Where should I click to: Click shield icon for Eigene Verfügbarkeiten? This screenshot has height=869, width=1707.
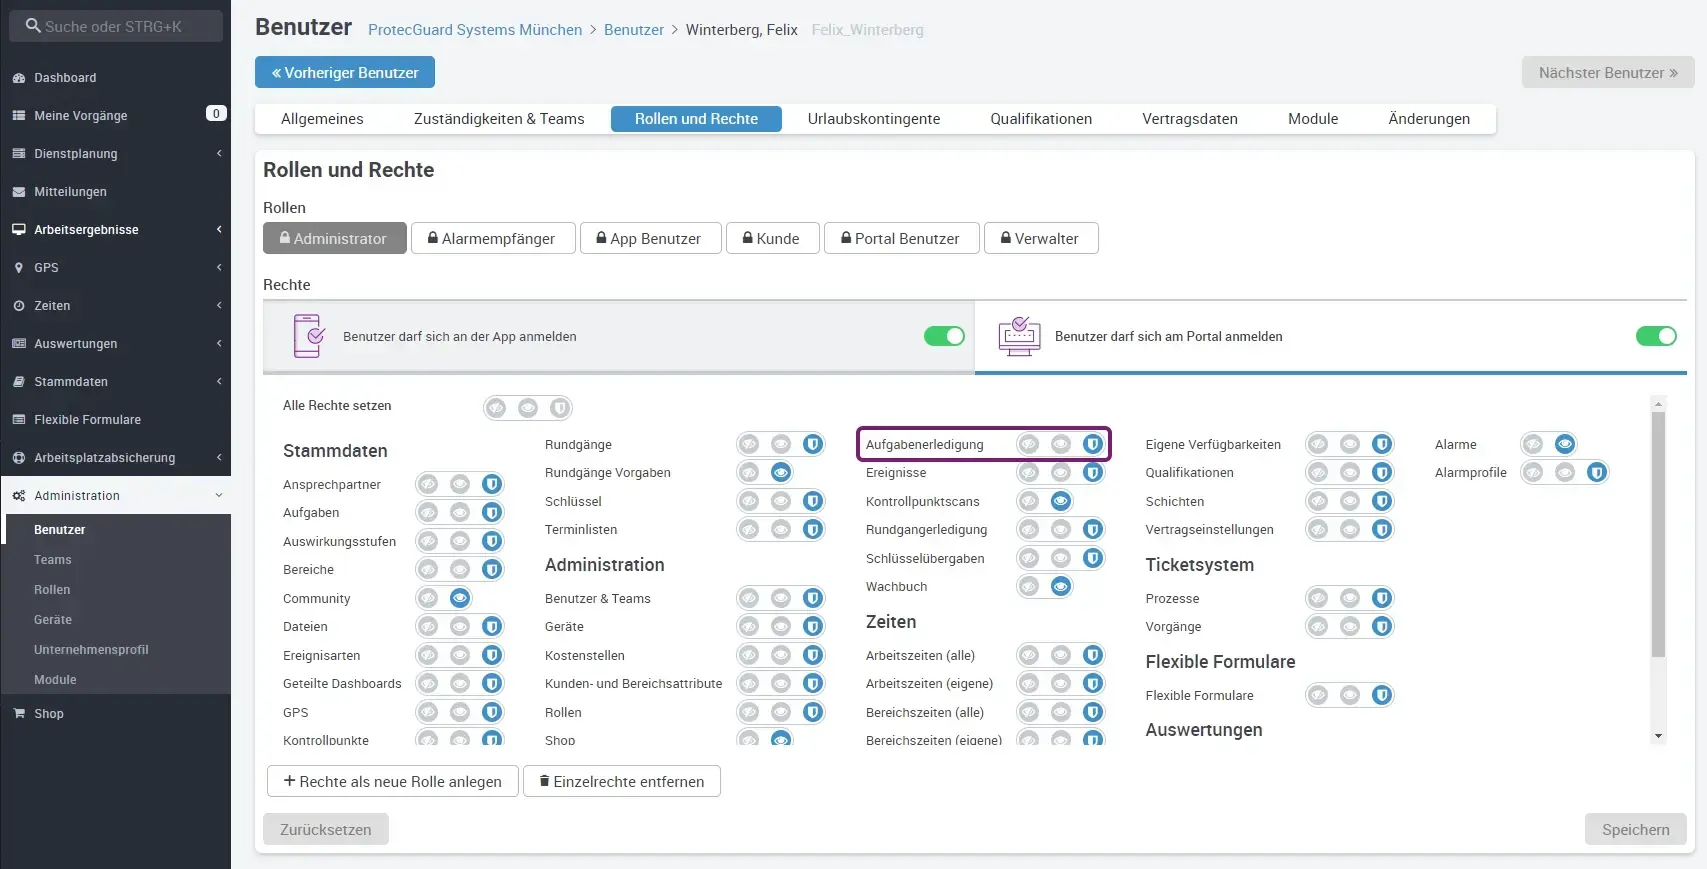point(1382,444)
